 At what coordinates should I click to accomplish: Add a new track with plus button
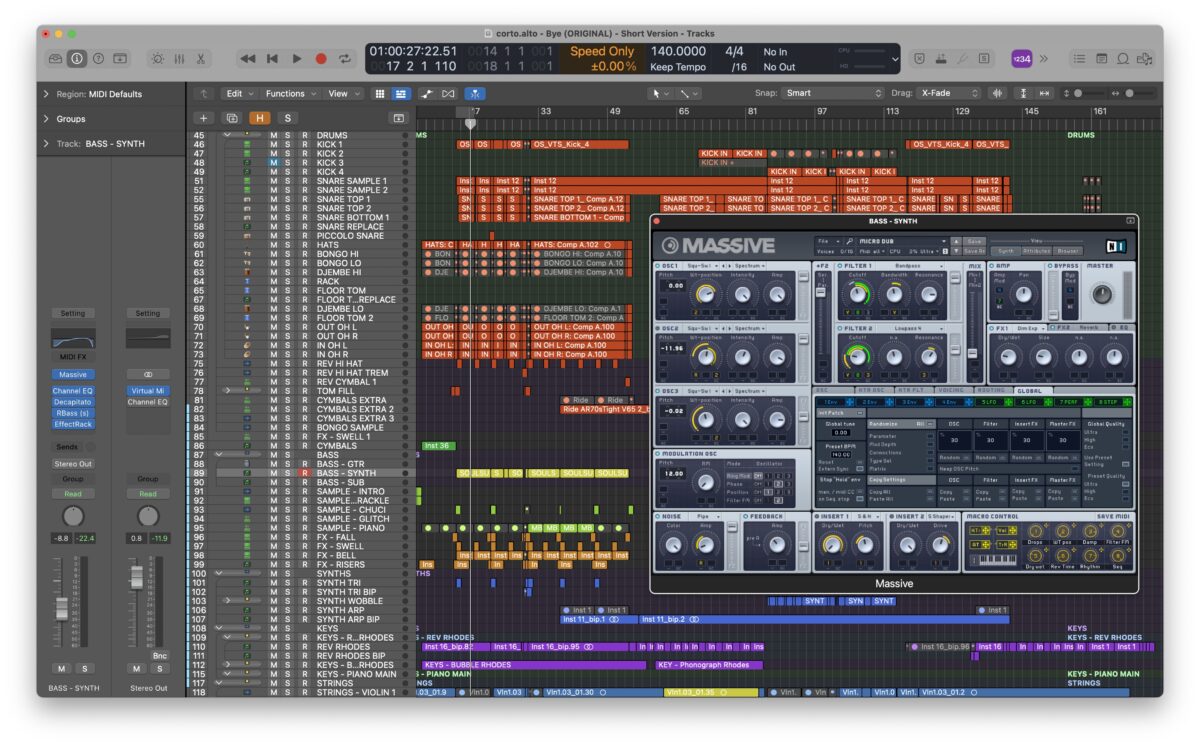coord(205,118)
